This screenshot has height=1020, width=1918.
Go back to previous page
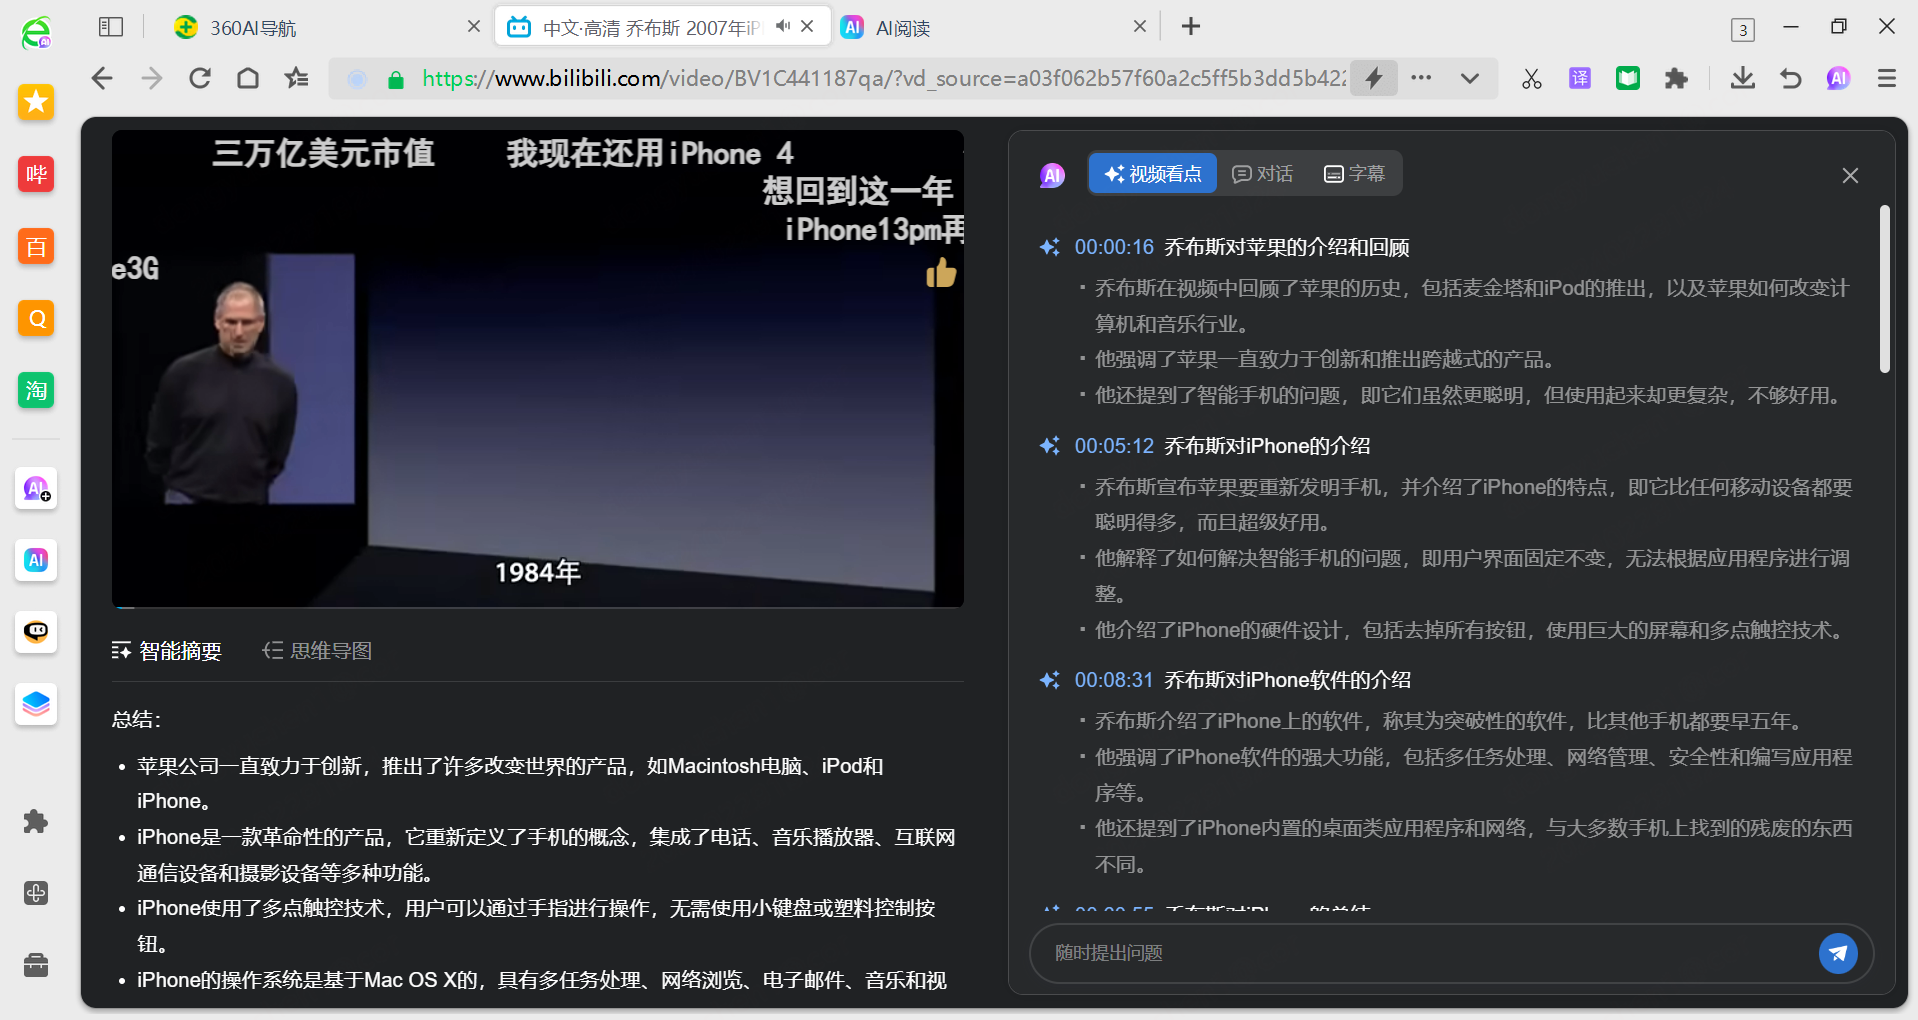[102, 78]
